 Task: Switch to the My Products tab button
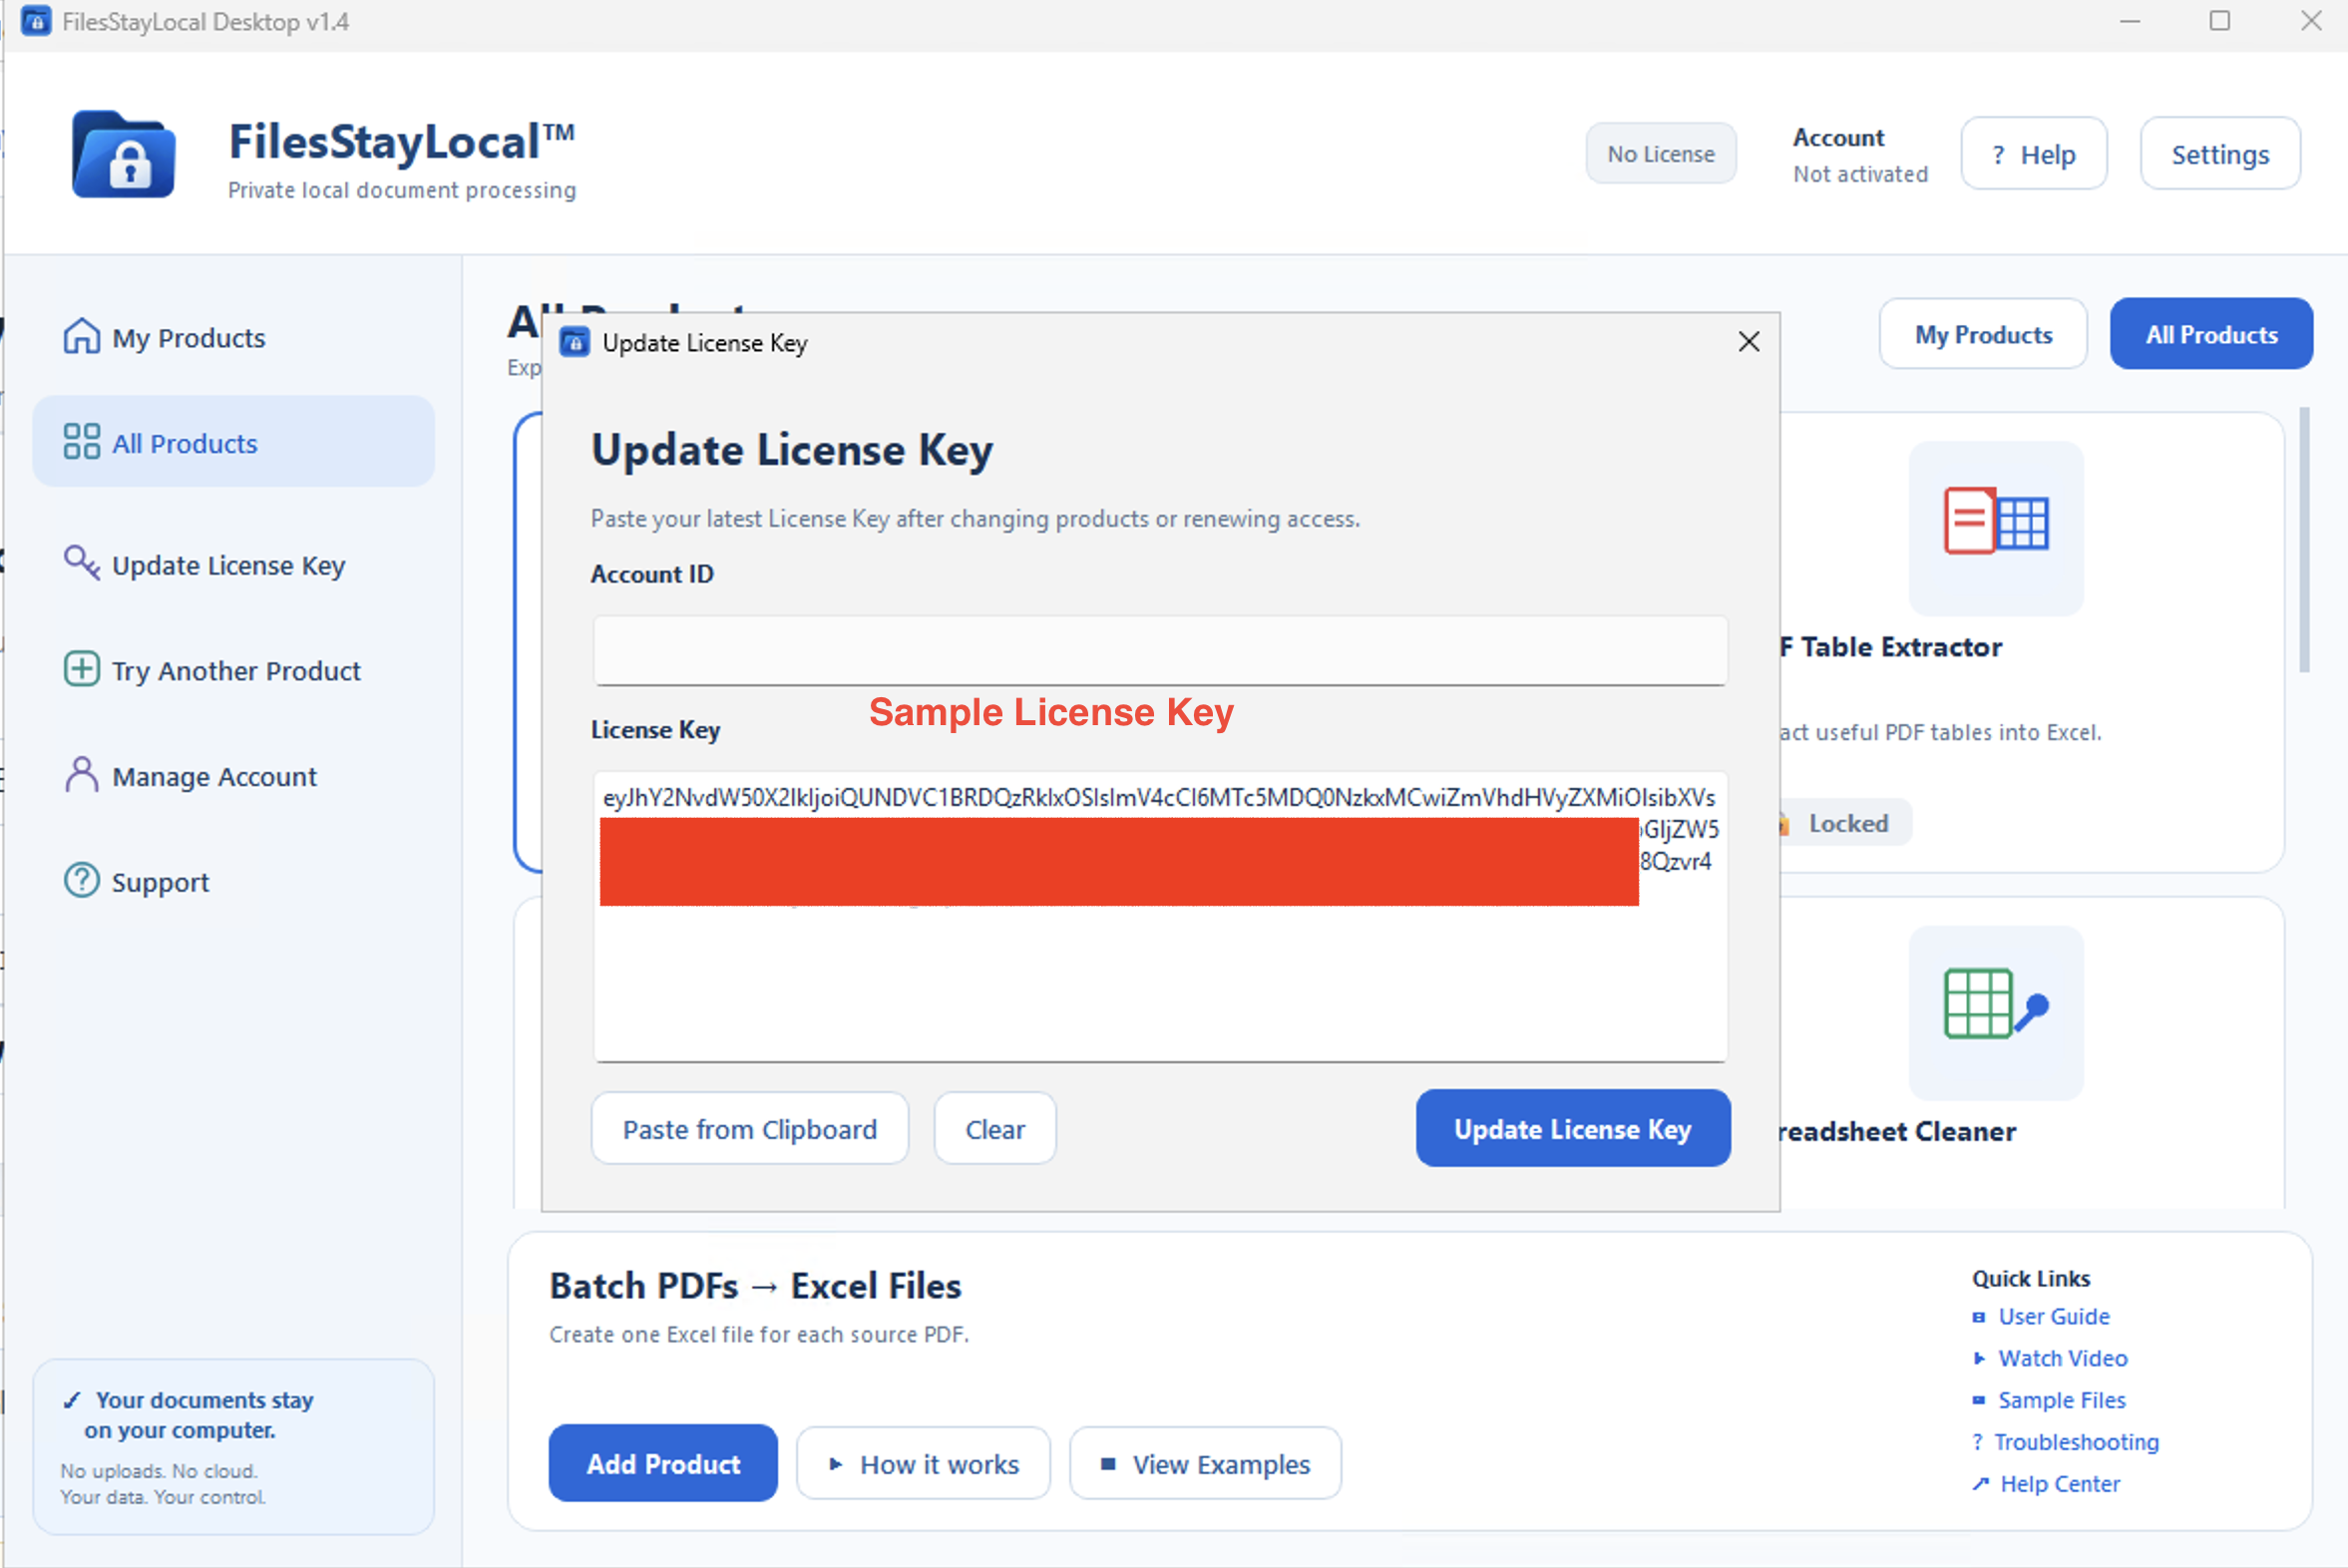[1983, 334]
